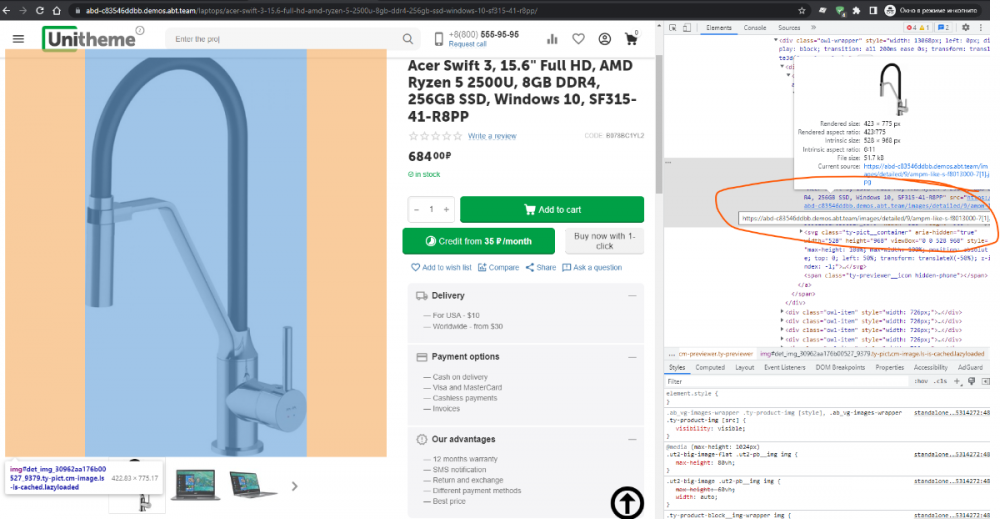Switch to the Console tab
This screenshot has width=1000, height=519.
click(x=755, y=28)
